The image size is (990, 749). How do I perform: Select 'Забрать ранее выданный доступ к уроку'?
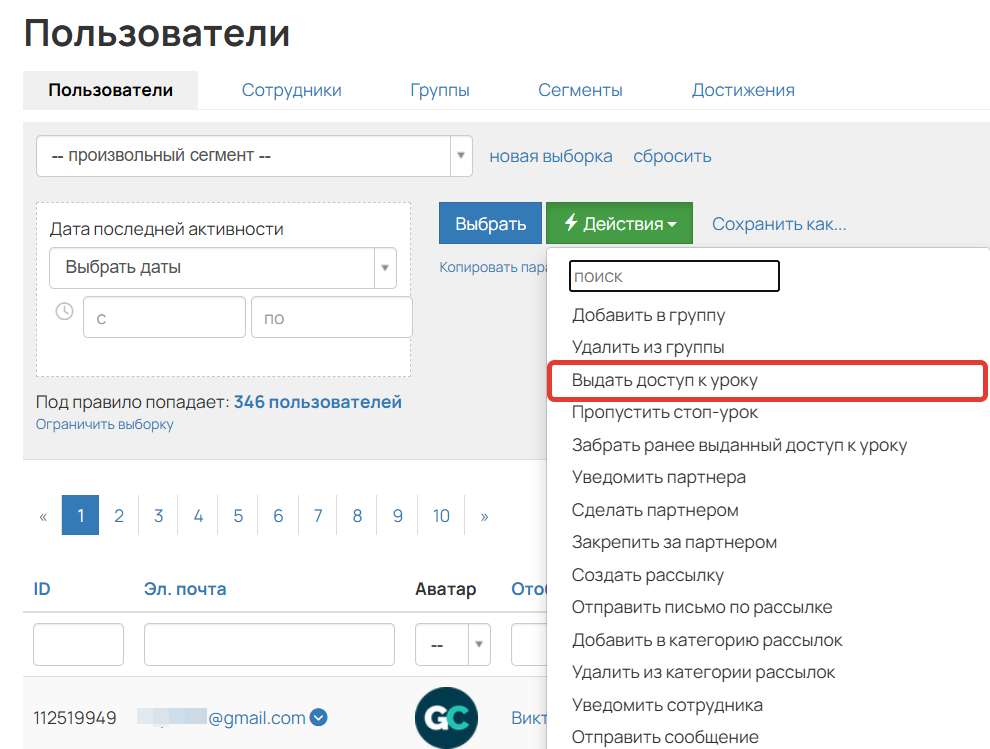[739, 445]
